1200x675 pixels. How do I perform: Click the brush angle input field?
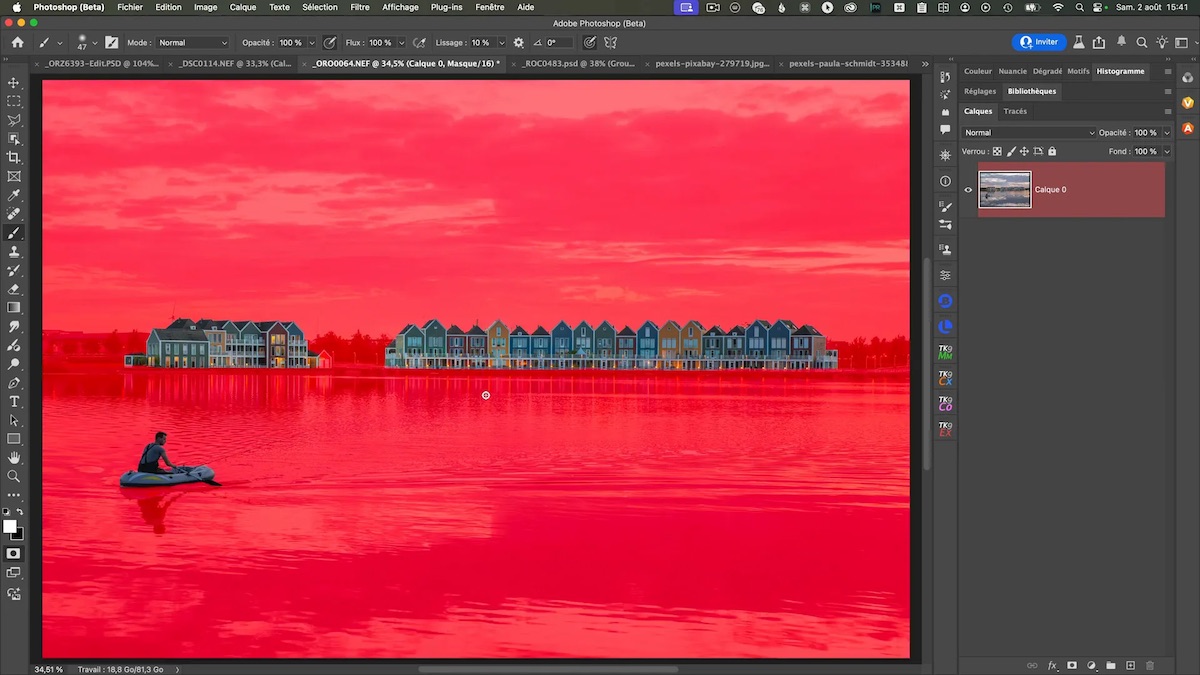(559, 43)
